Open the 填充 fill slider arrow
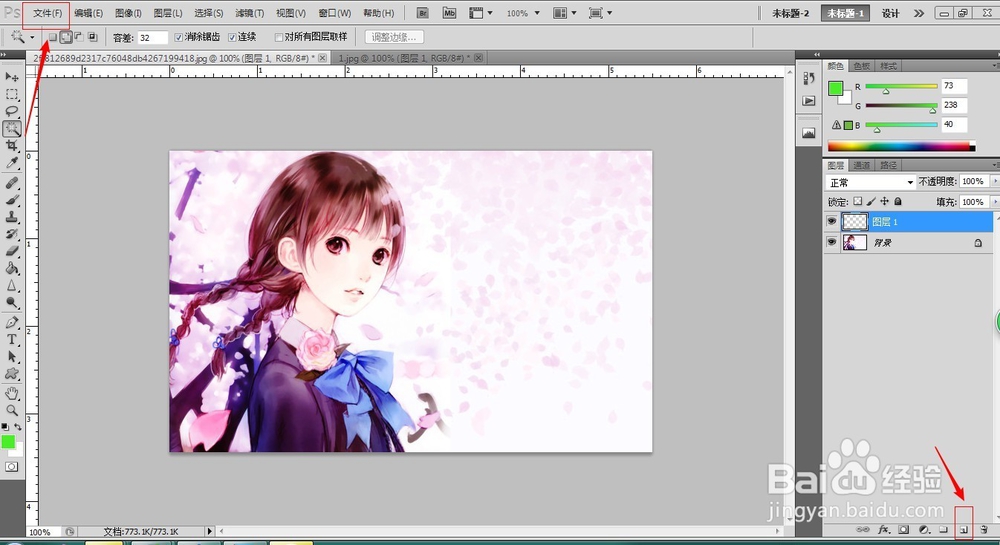Screen dimensions: 1000x545 [x=995, y=202]
